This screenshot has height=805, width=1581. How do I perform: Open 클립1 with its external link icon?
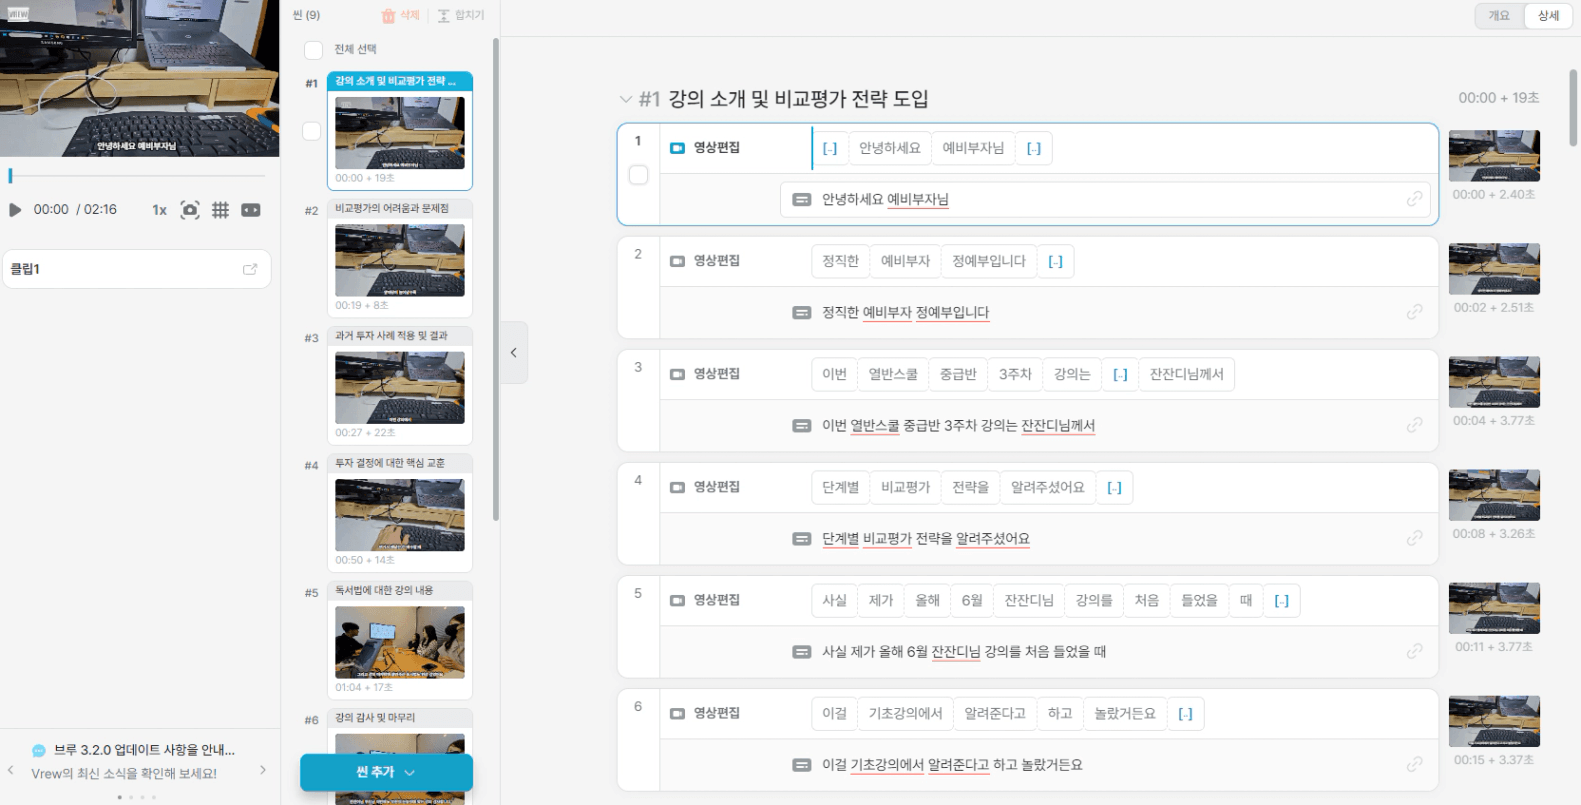[250, 269]
